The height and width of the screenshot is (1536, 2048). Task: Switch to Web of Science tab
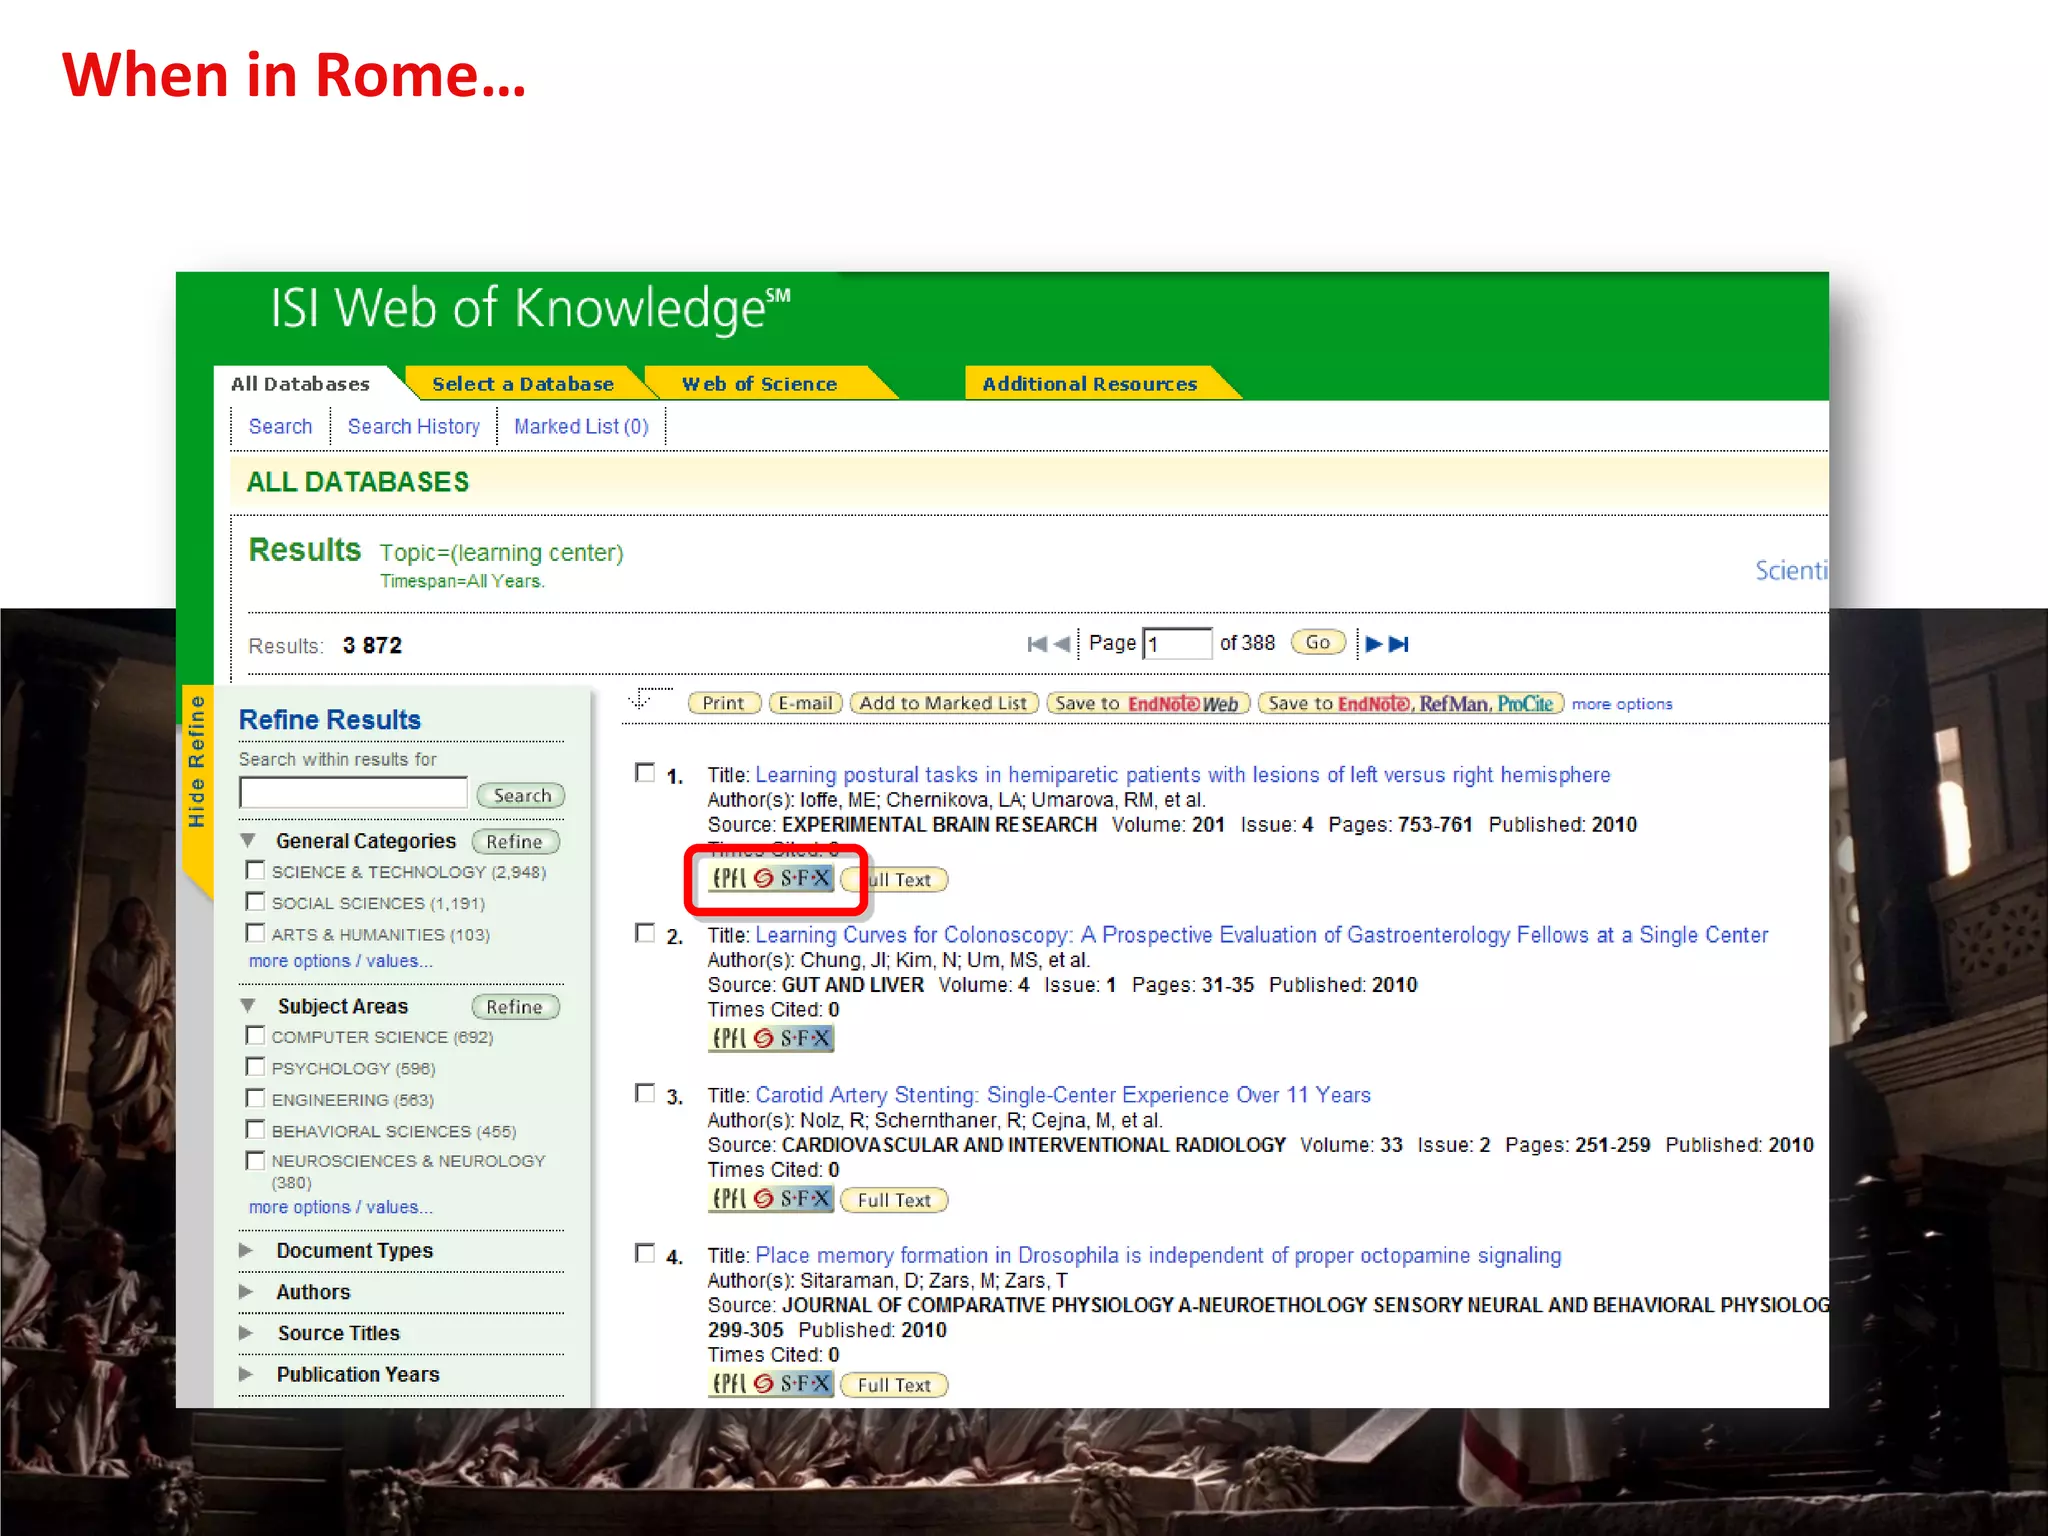759,384
